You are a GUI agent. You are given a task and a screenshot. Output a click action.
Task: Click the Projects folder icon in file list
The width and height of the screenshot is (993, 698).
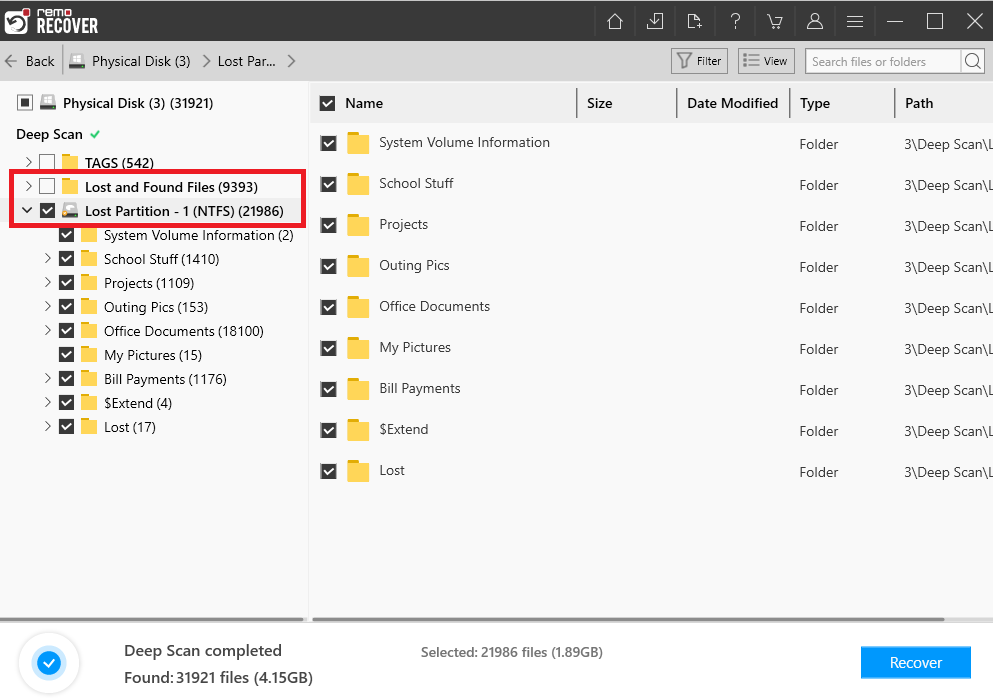[358, 225]
